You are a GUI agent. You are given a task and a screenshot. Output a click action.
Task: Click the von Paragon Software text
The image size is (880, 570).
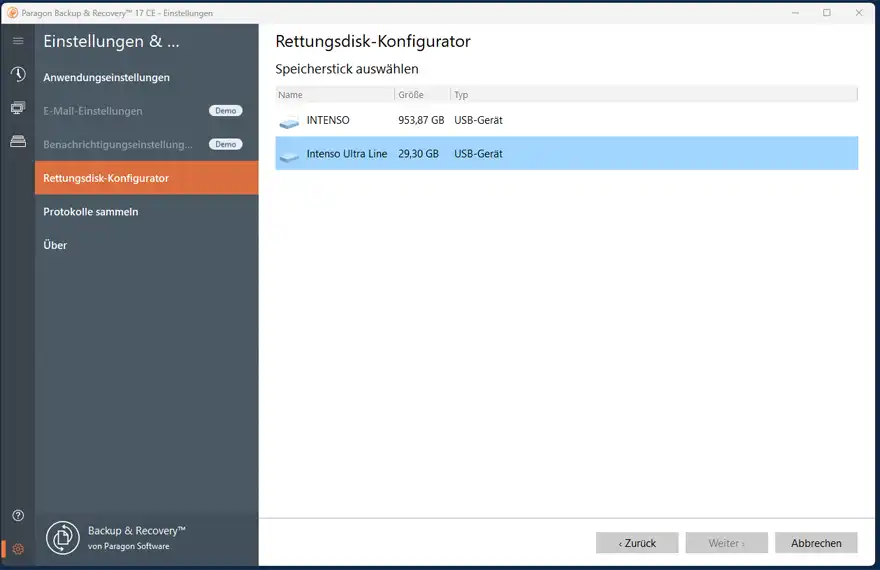point(129,546)
